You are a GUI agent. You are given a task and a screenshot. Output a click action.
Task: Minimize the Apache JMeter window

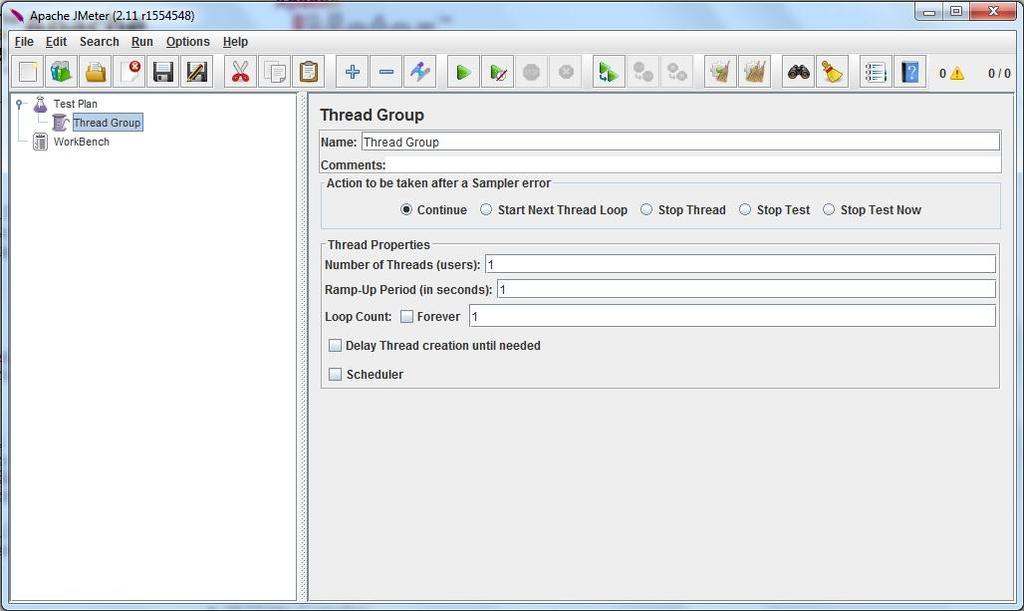(929, 11)
